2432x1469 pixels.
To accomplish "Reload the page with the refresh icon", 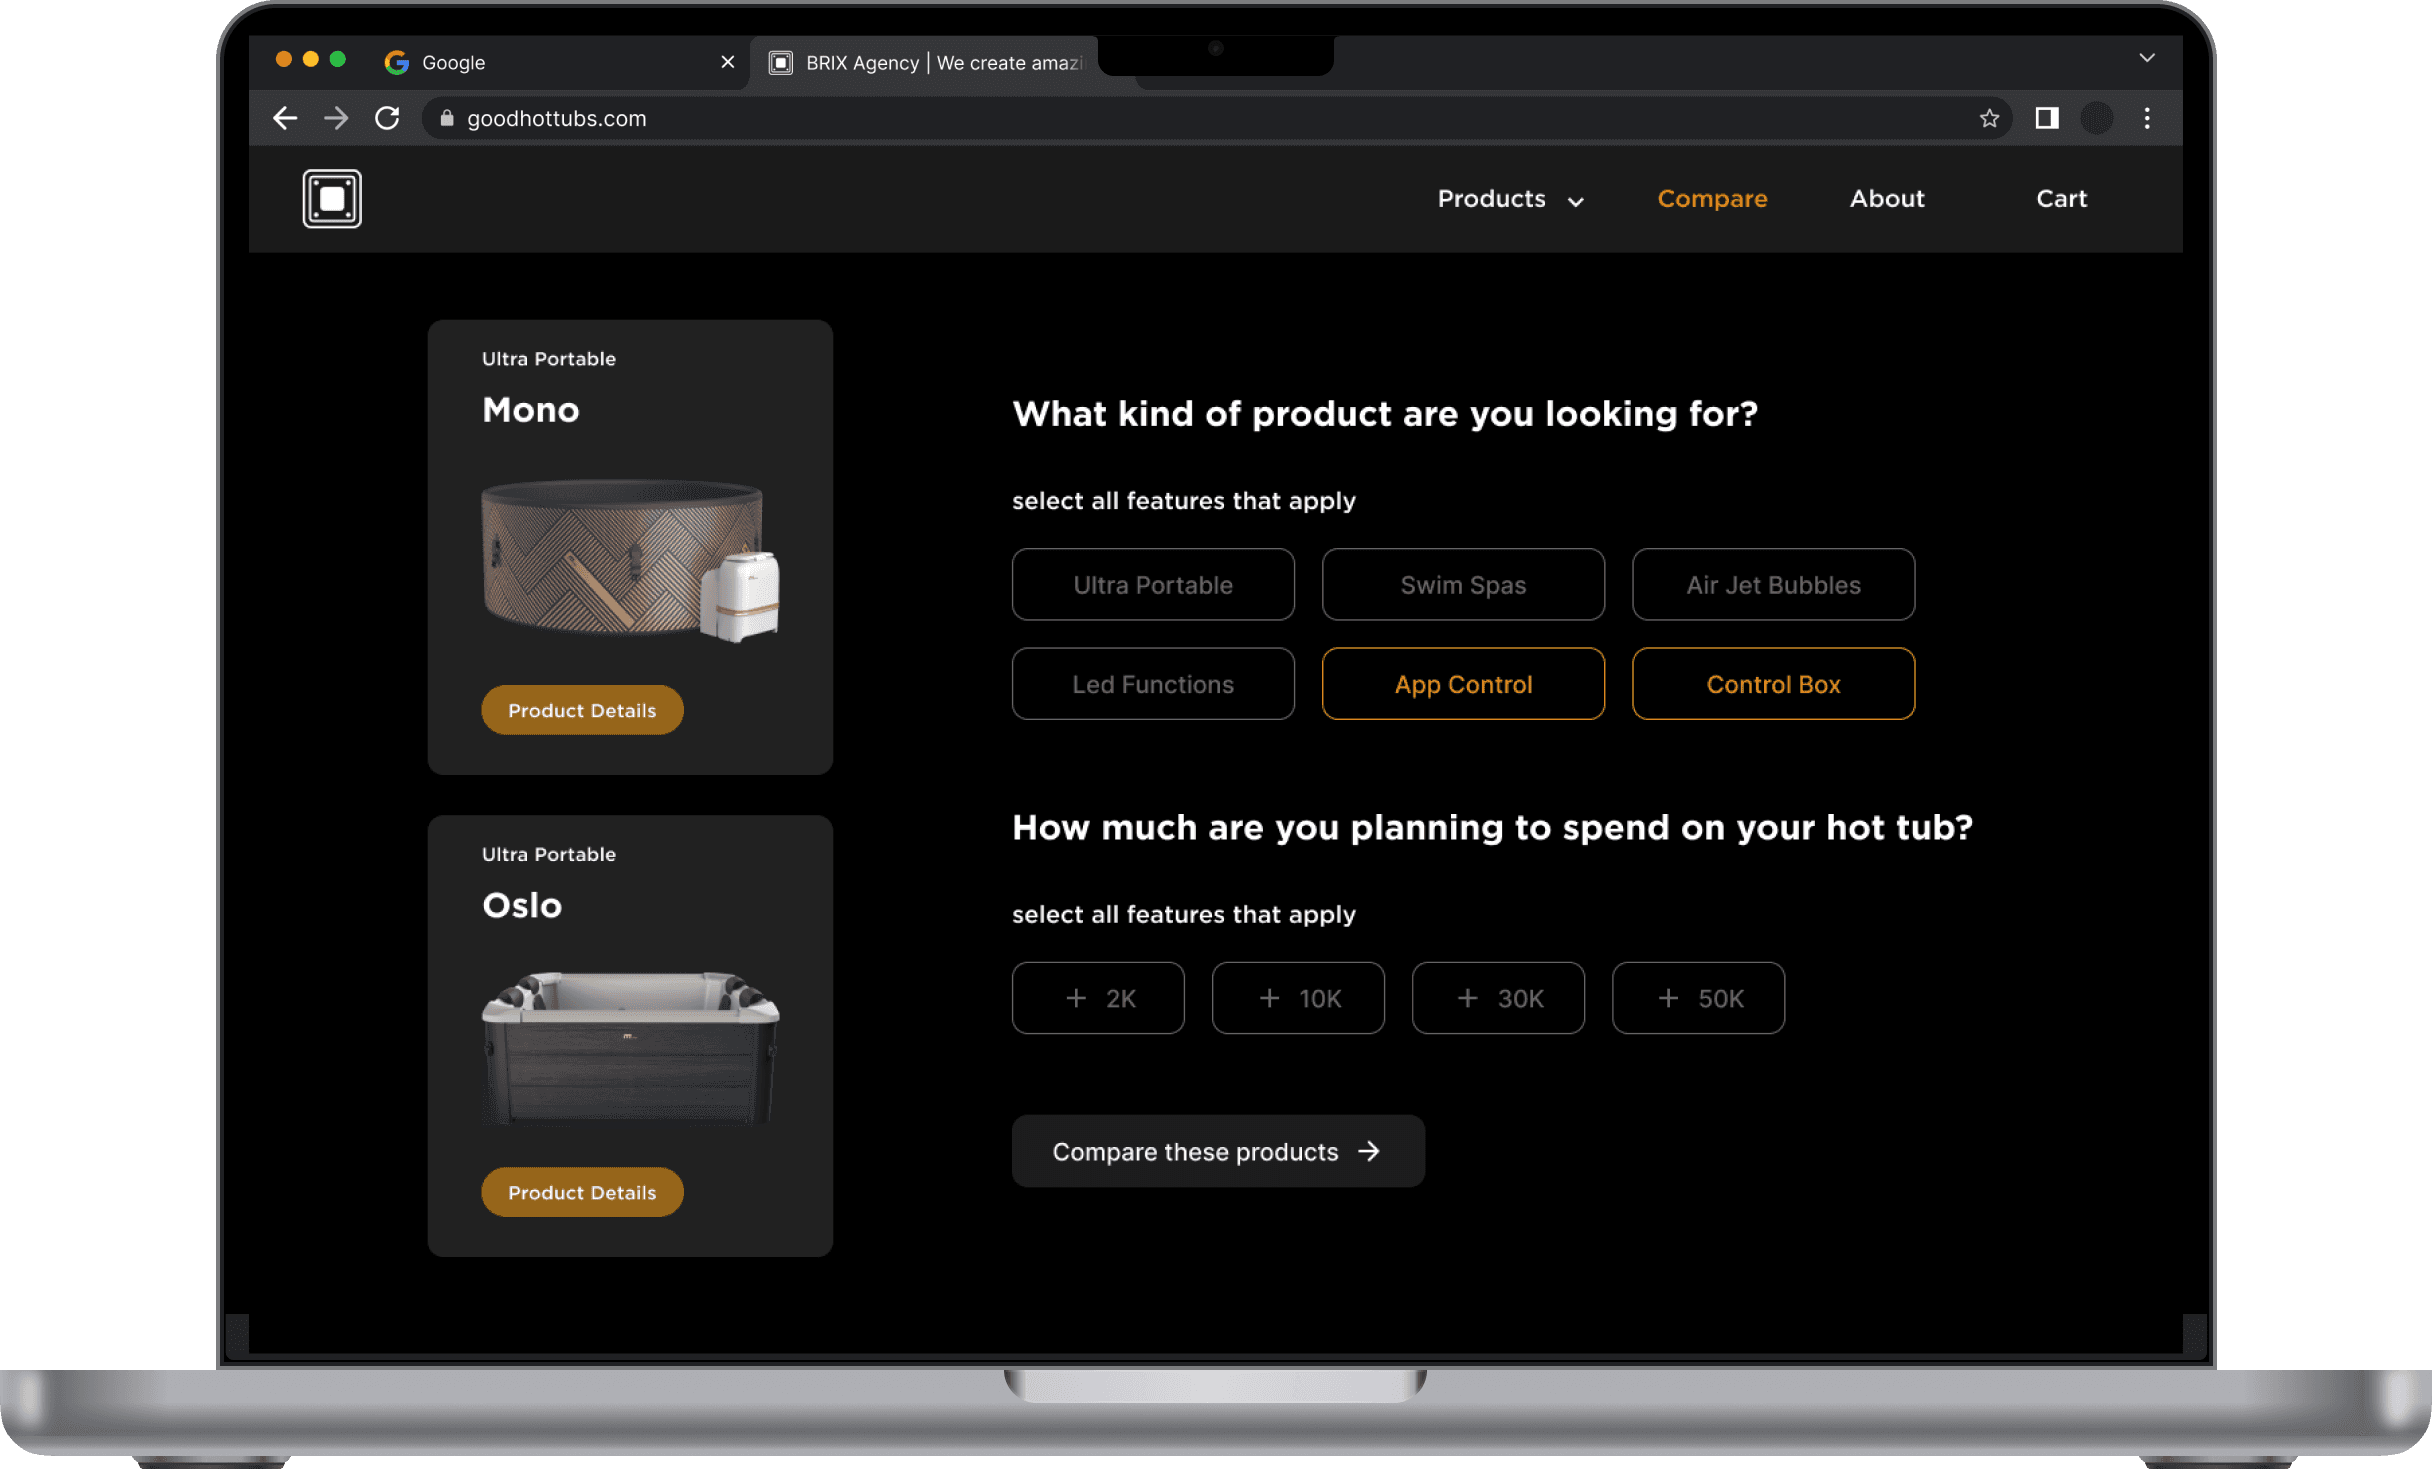I will [x=387, y=118].
